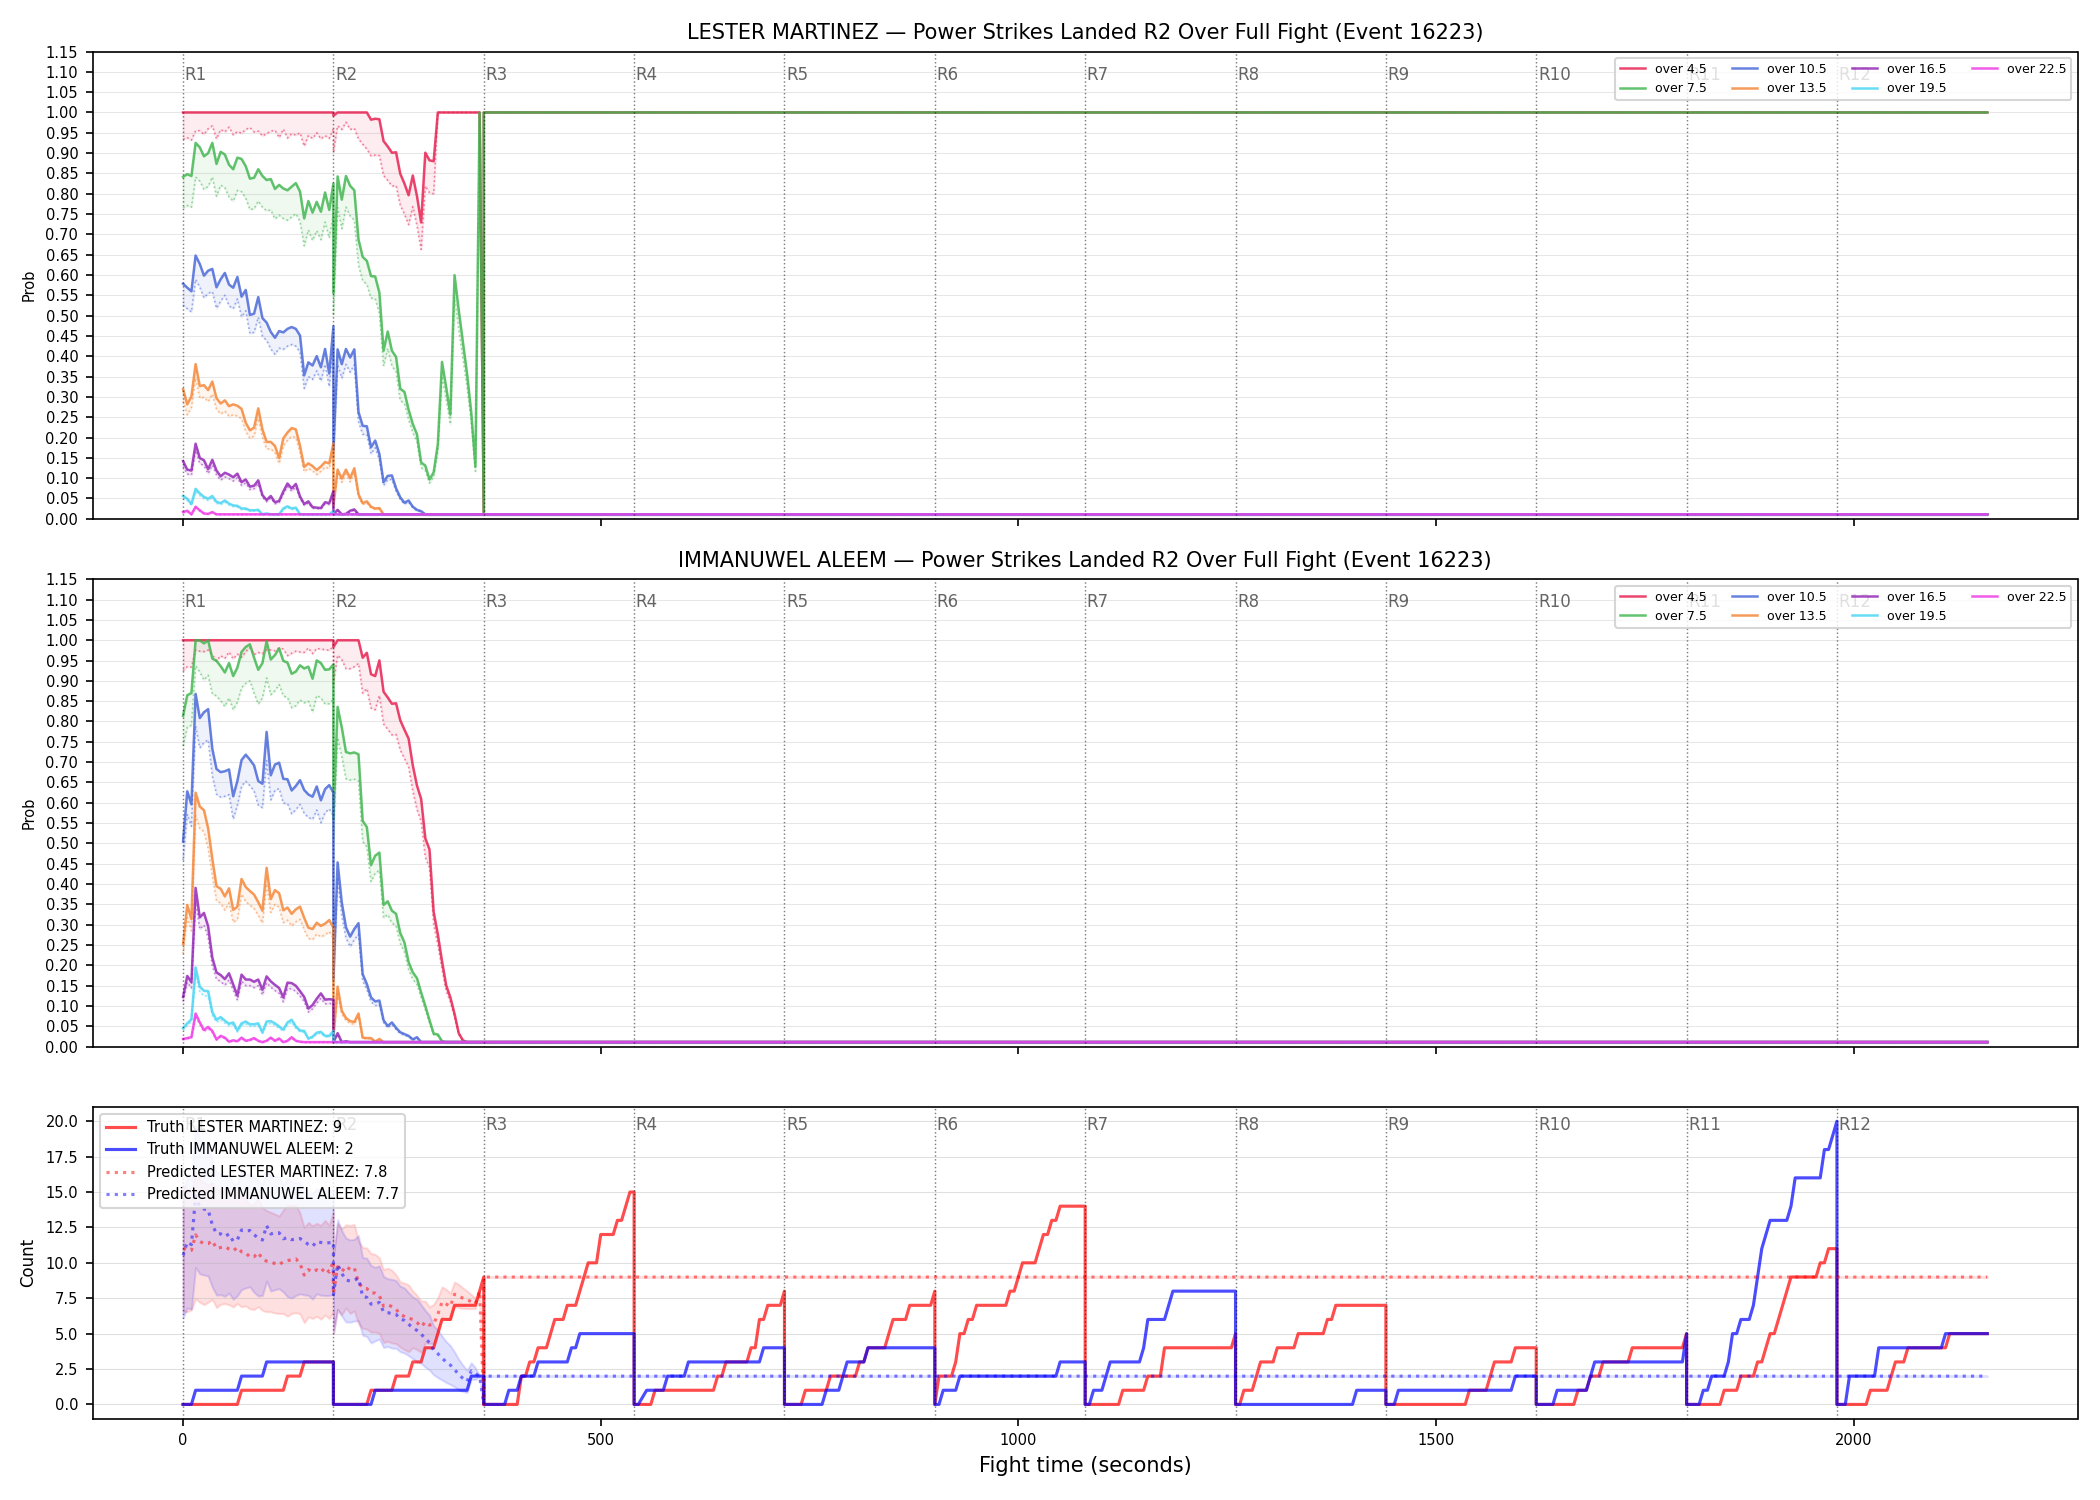Click the R12 round marker in bottom chart
The height and width of the screenshot is (1500, 2100).
tap(1854, 1124)
